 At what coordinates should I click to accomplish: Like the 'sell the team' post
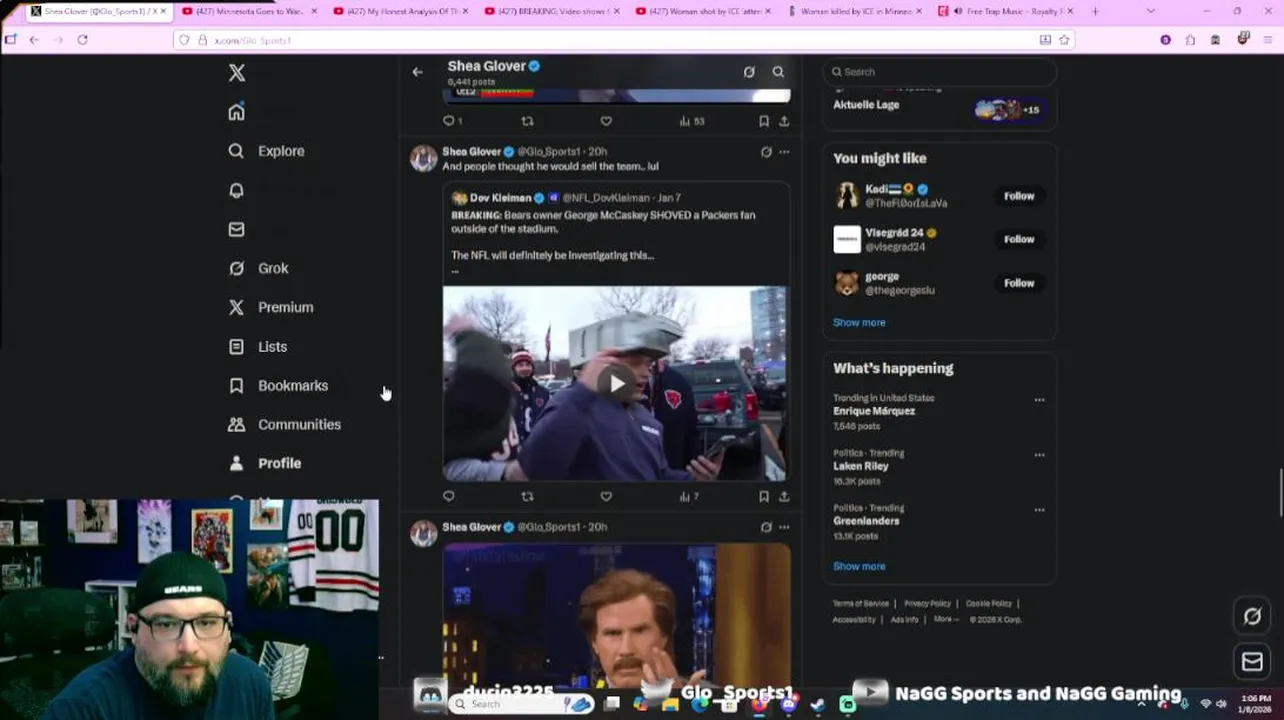point(606,496)
